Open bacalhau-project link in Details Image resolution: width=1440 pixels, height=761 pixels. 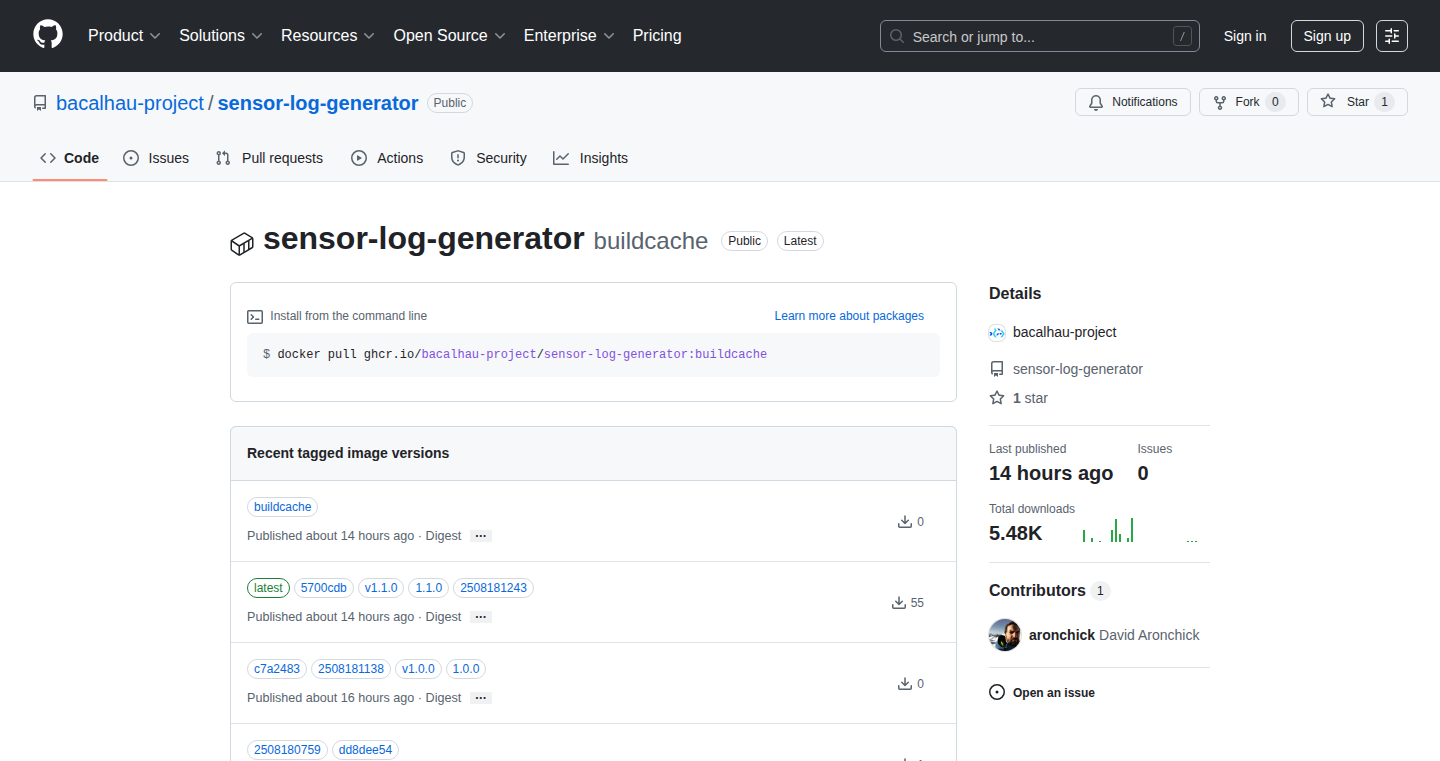point(1065,332)
